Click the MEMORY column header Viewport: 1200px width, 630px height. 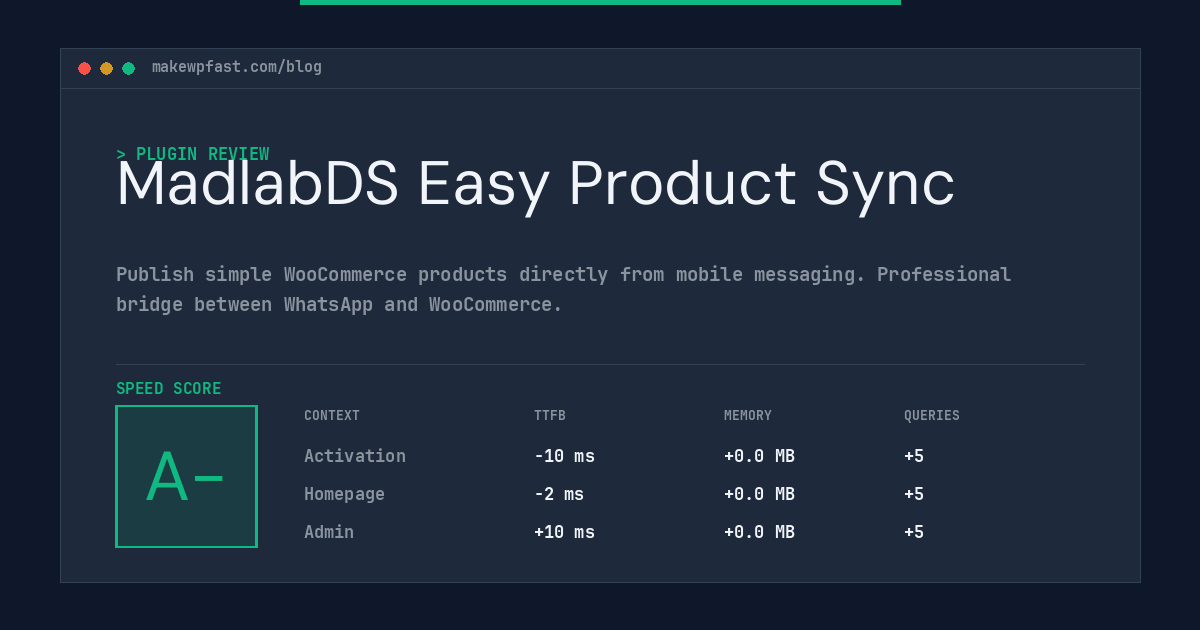748,416
